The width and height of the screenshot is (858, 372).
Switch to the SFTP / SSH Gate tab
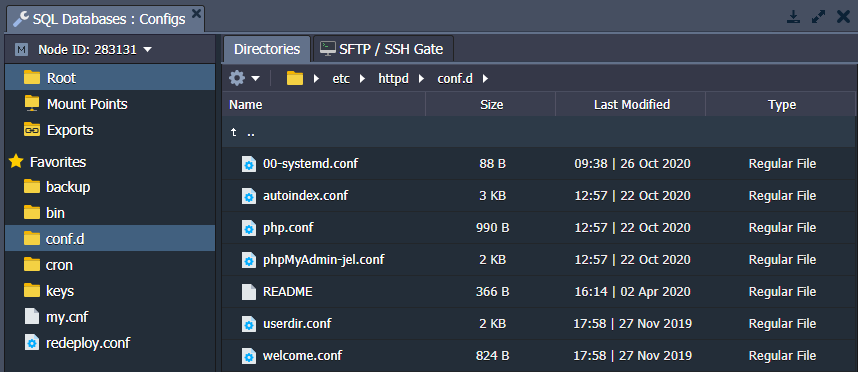point(383,49)
